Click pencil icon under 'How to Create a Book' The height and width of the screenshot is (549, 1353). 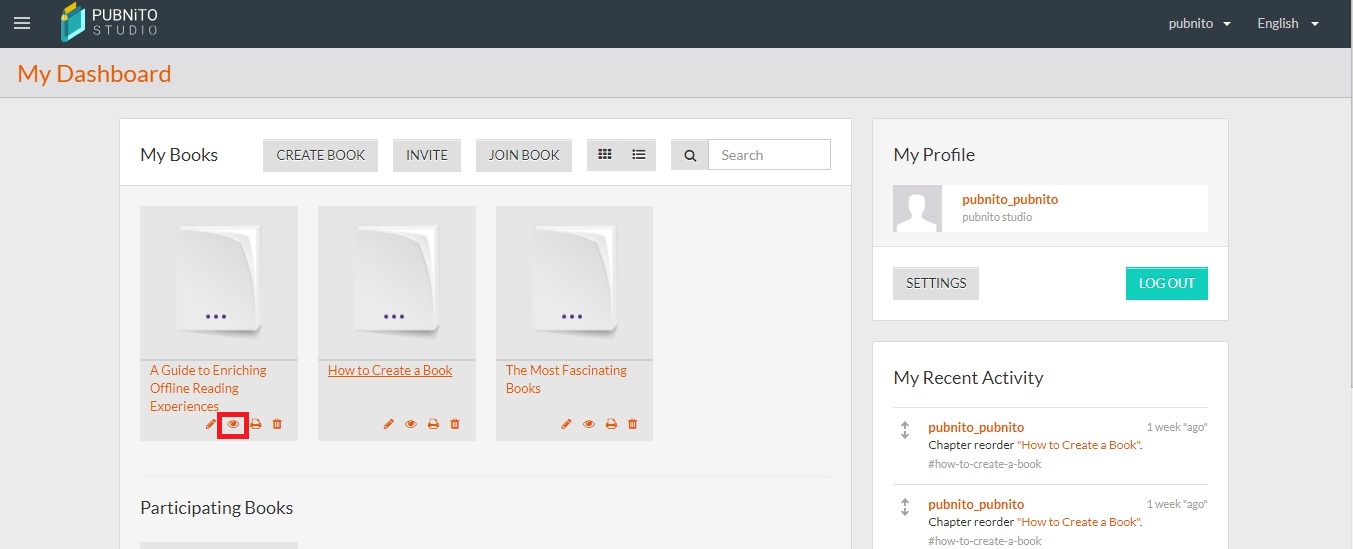pyautogui.click(x=389, y=424)
